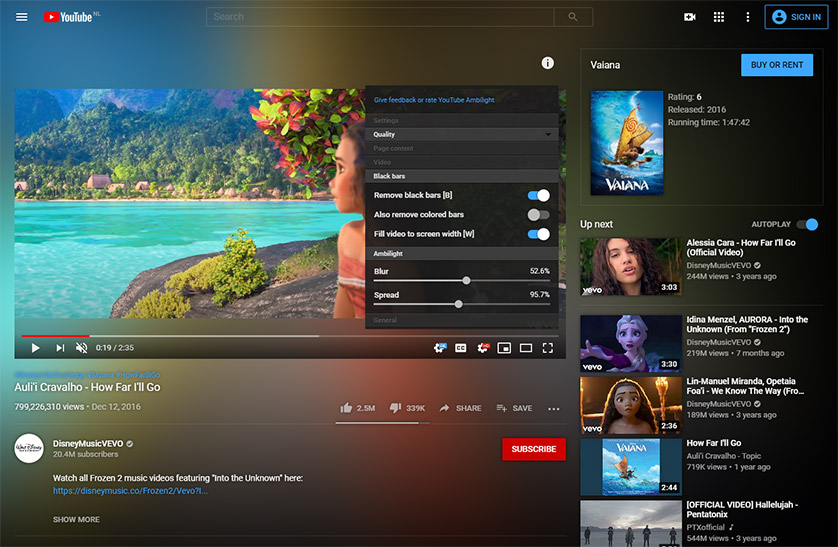The height and width of the screenshot is (547, 838).
Task: Expand the Settings section header
Action: [x=462, y=120]
